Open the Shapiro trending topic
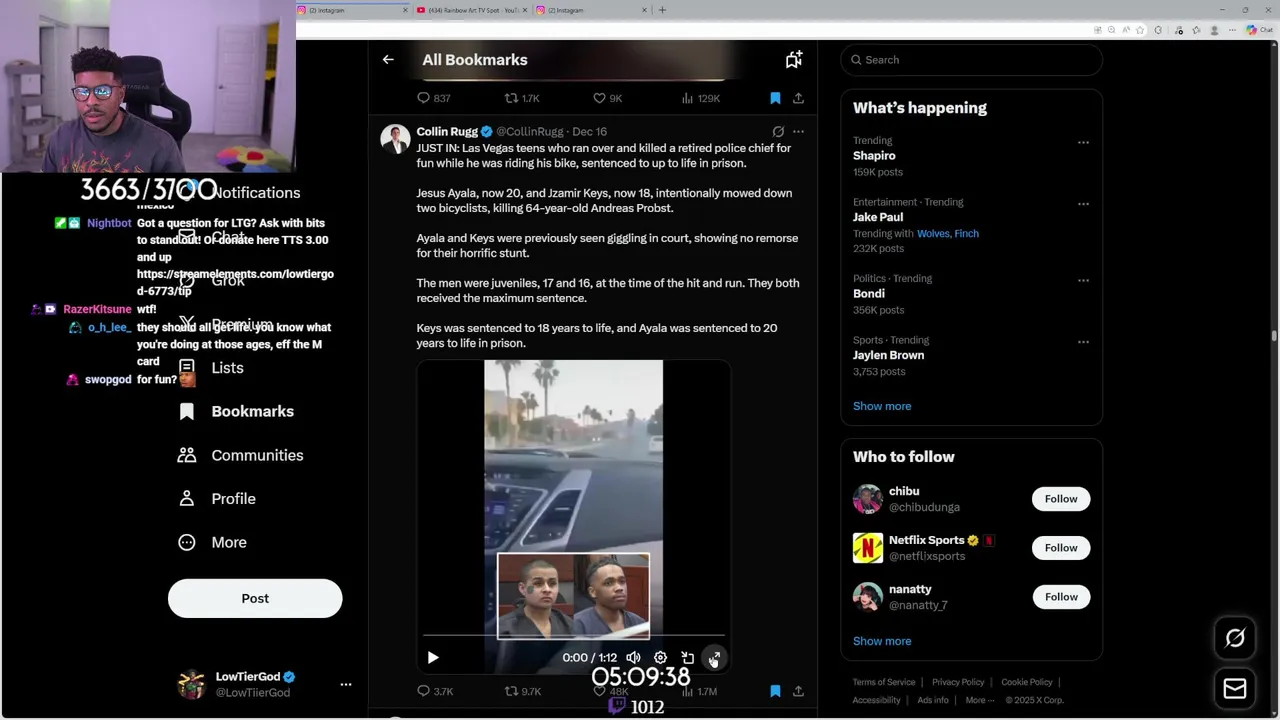The height and width of the screenshot is (720, 1280). coord(874,156)
